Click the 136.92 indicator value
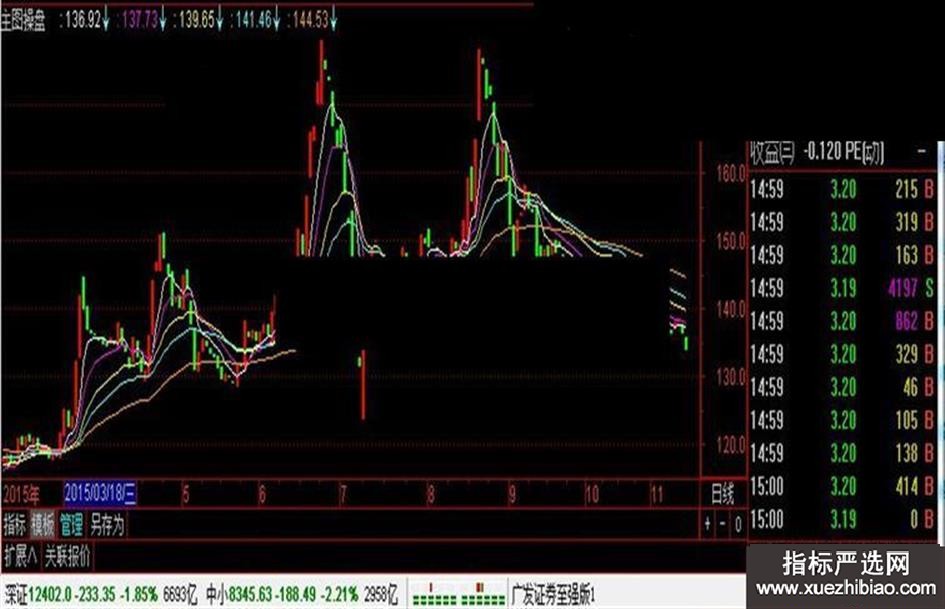 [x=84, y=20]
